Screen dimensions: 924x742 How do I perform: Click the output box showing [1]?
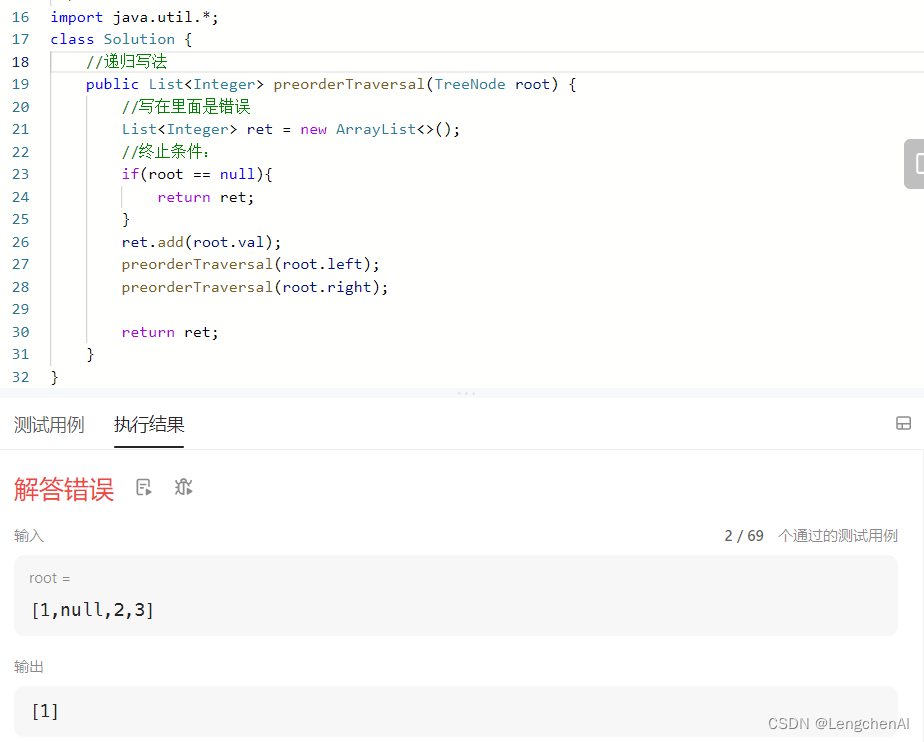point(44,711)
